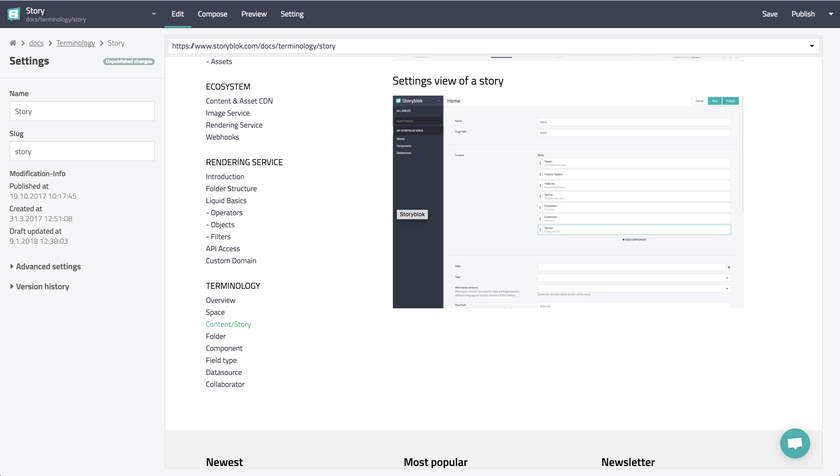Open the docs breadcrumb link
The height and width of the screenshot is (476, 840).
point(36,43)
